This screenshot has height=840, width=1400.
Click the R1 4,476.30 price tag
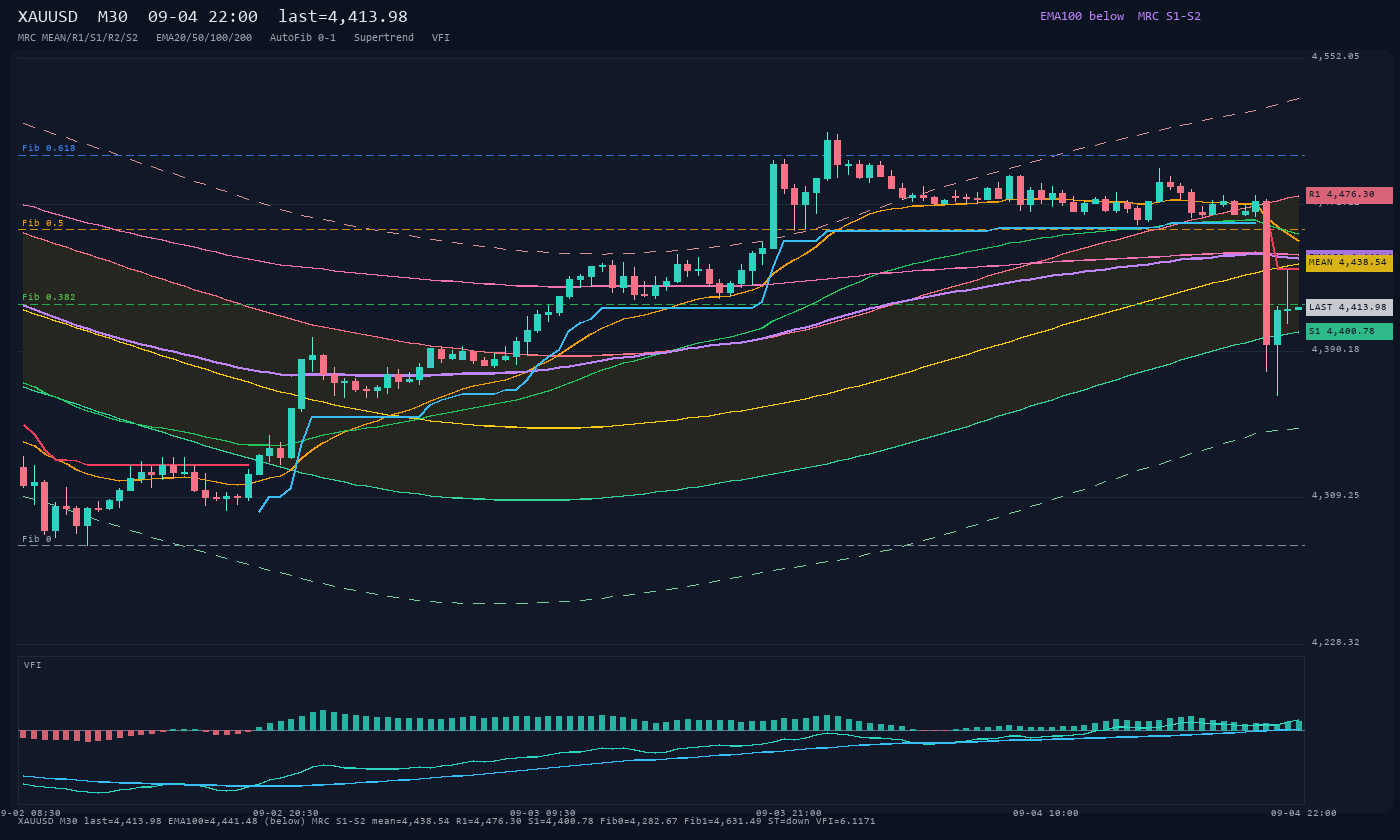(1349, 195)
